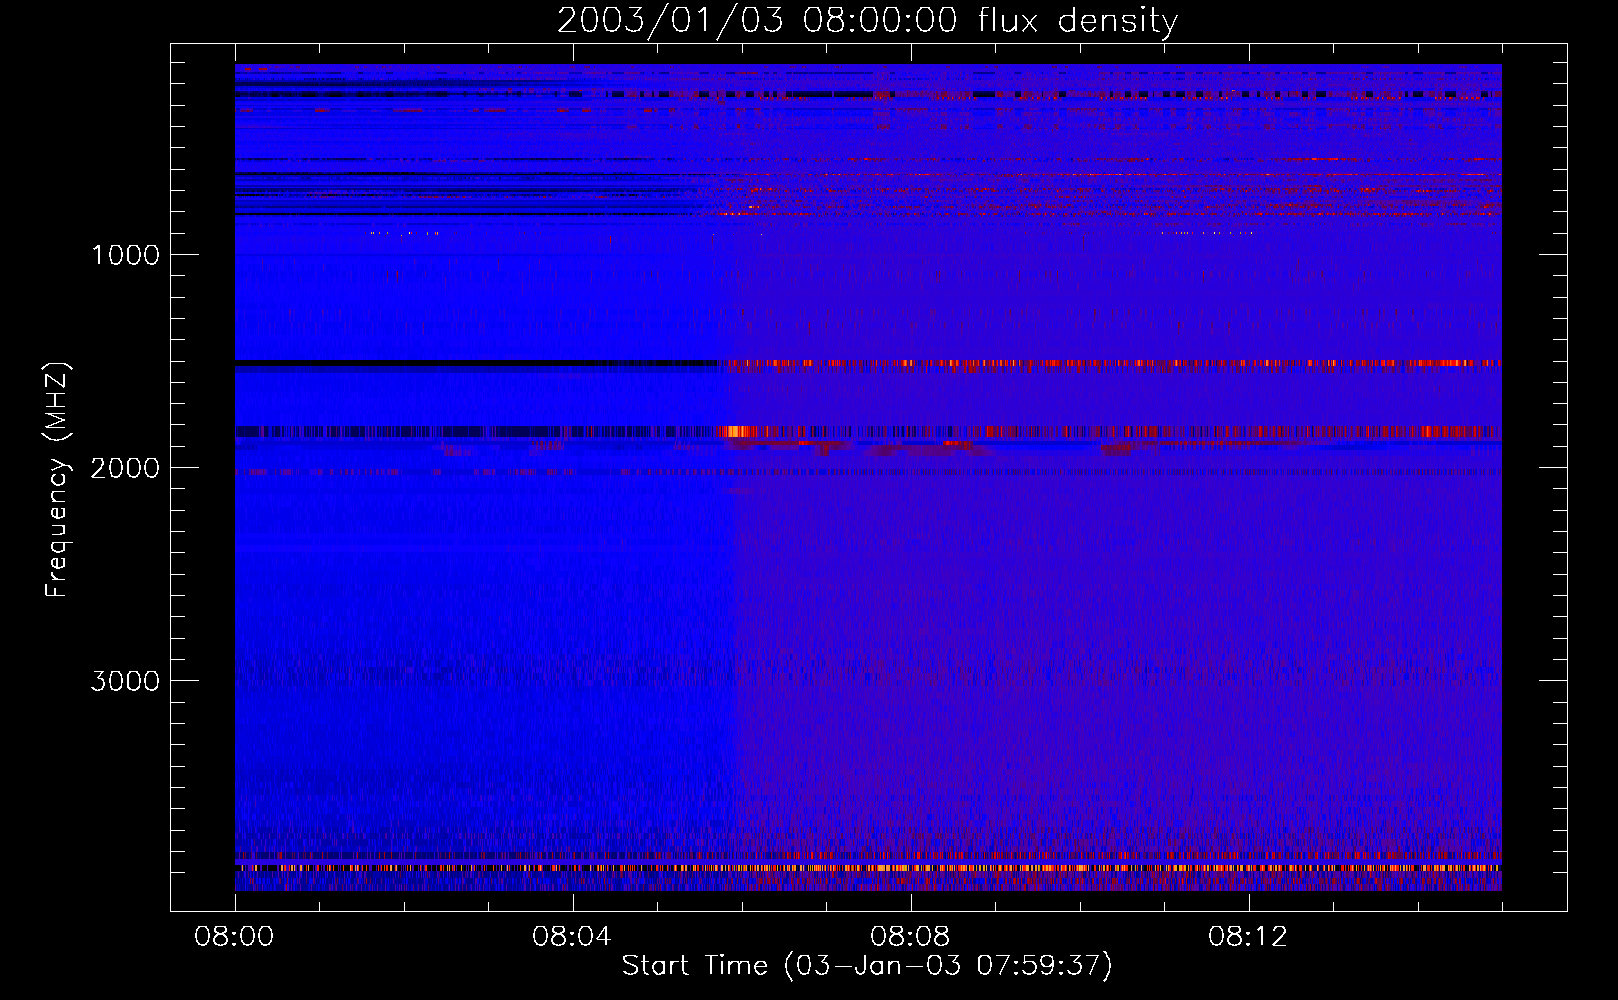Click the 08:00 time tick label
Viewport: 1618px width, 1000px height.
(234, 937)
